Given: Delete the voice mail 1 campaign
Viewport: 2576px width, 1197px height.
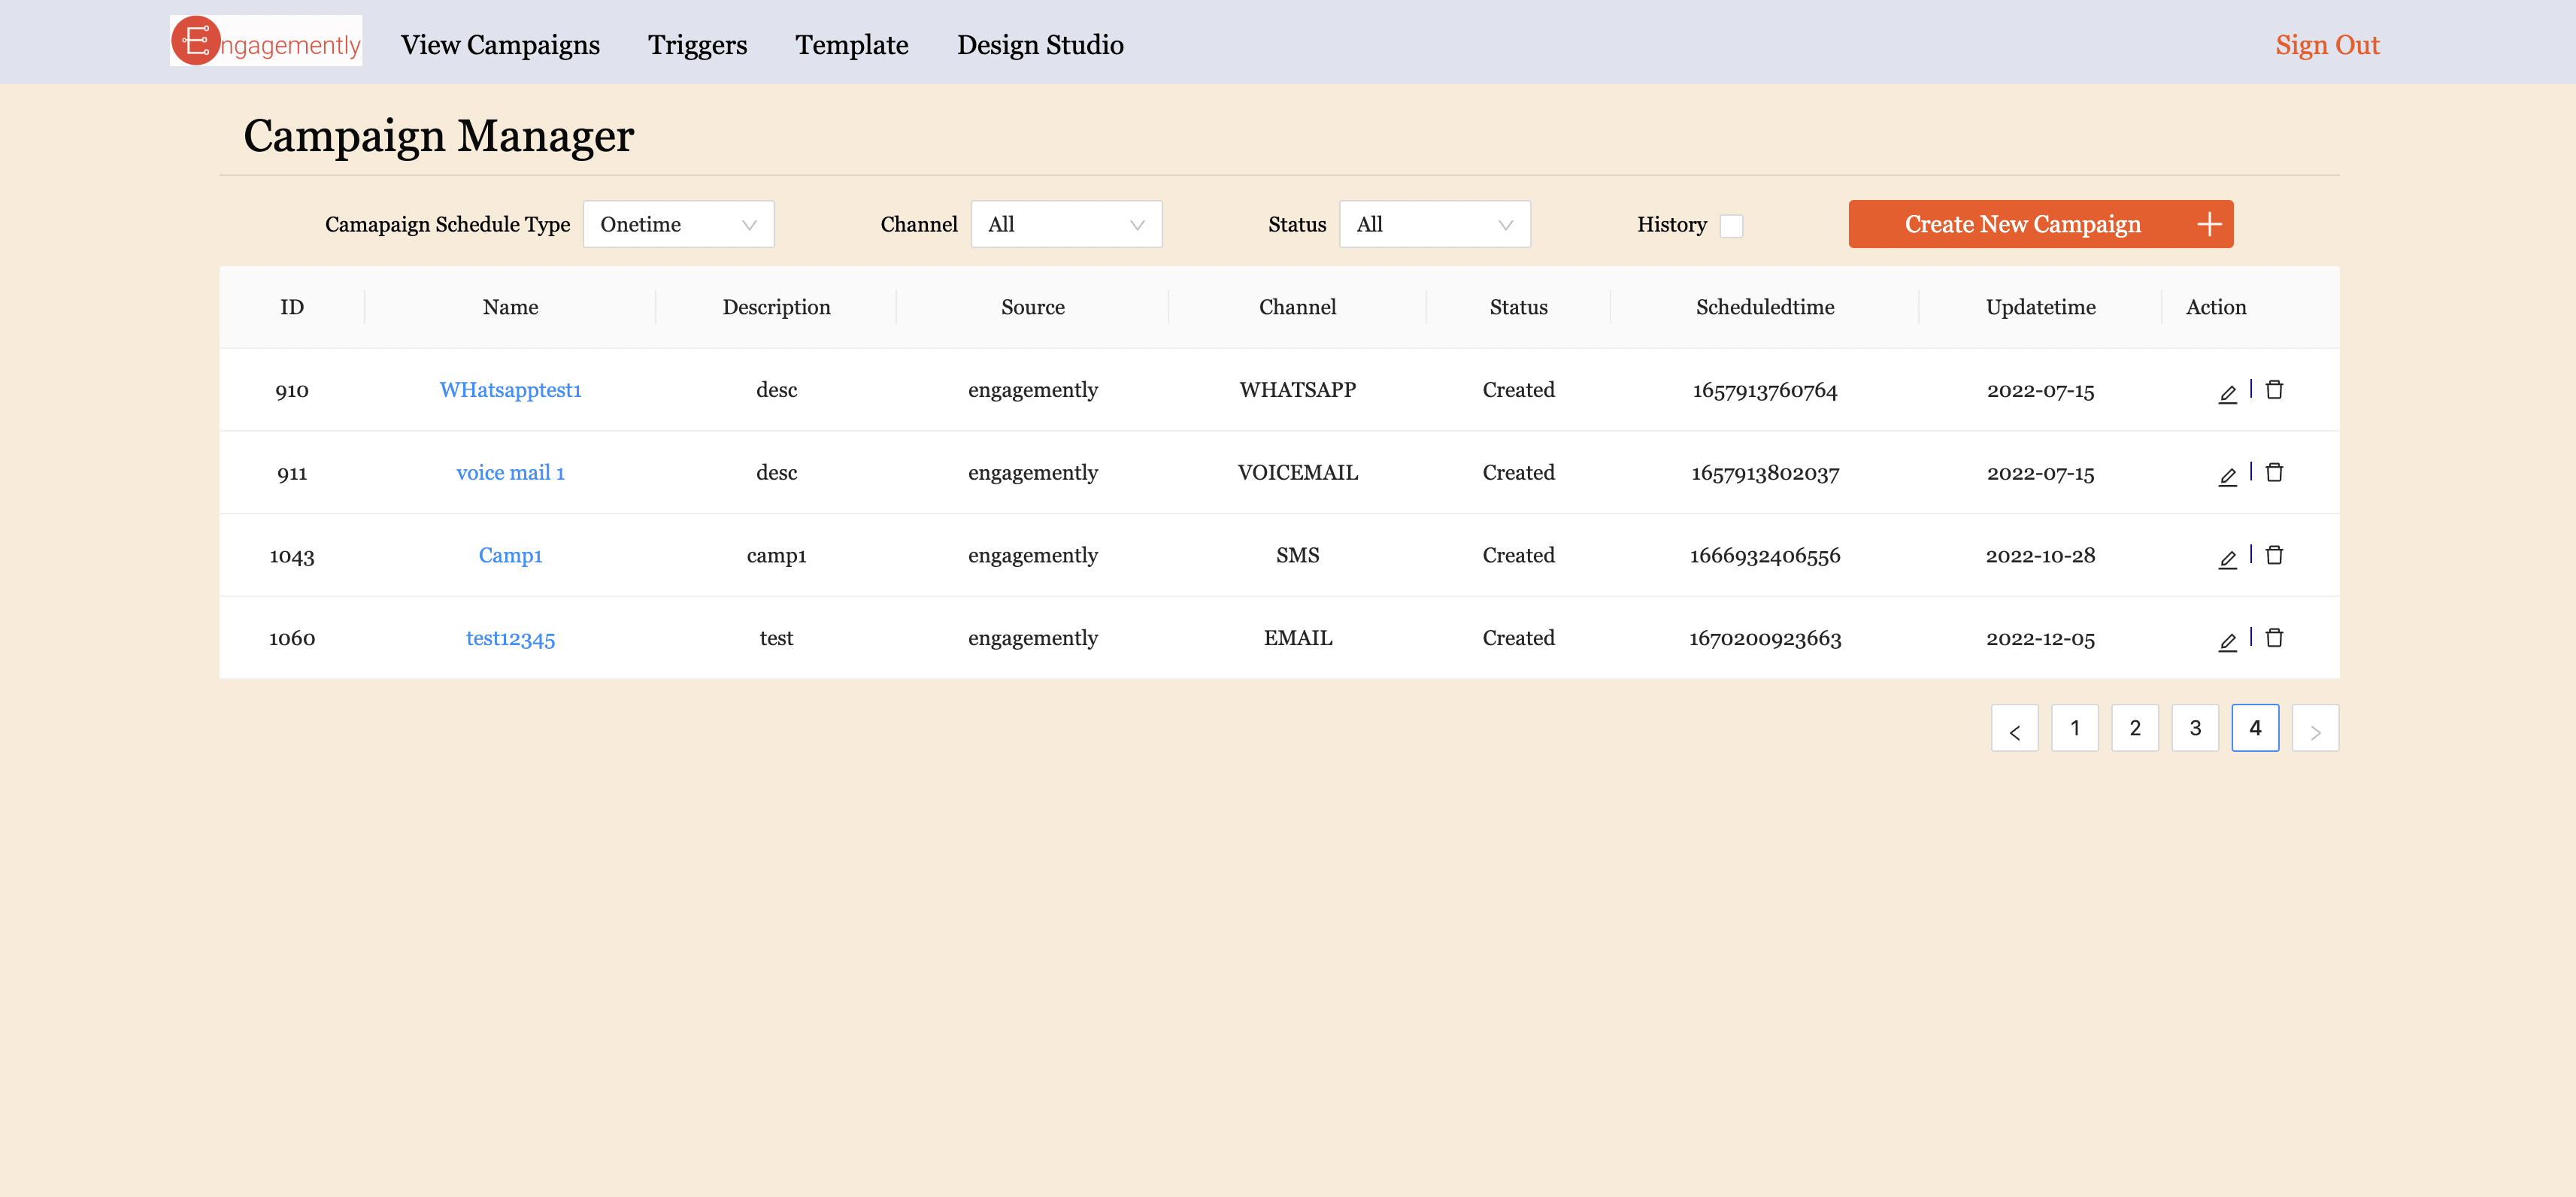Looking at the screenshot, I should click(2274, 472).
